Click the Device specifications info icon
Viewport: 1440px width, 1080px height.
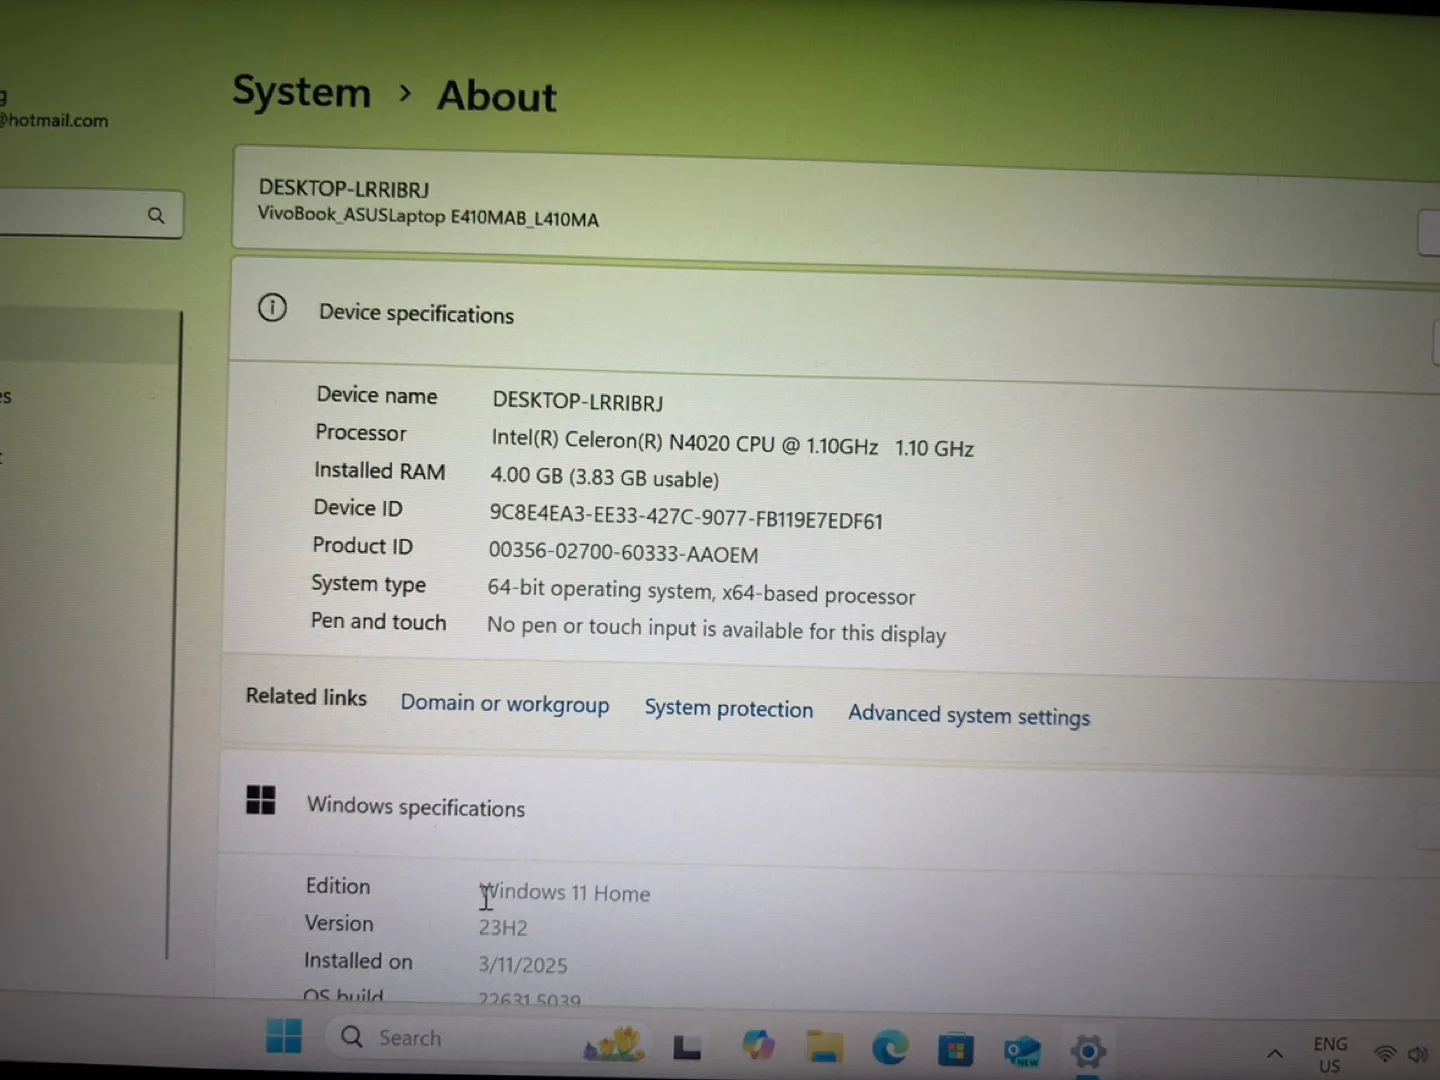272,308
